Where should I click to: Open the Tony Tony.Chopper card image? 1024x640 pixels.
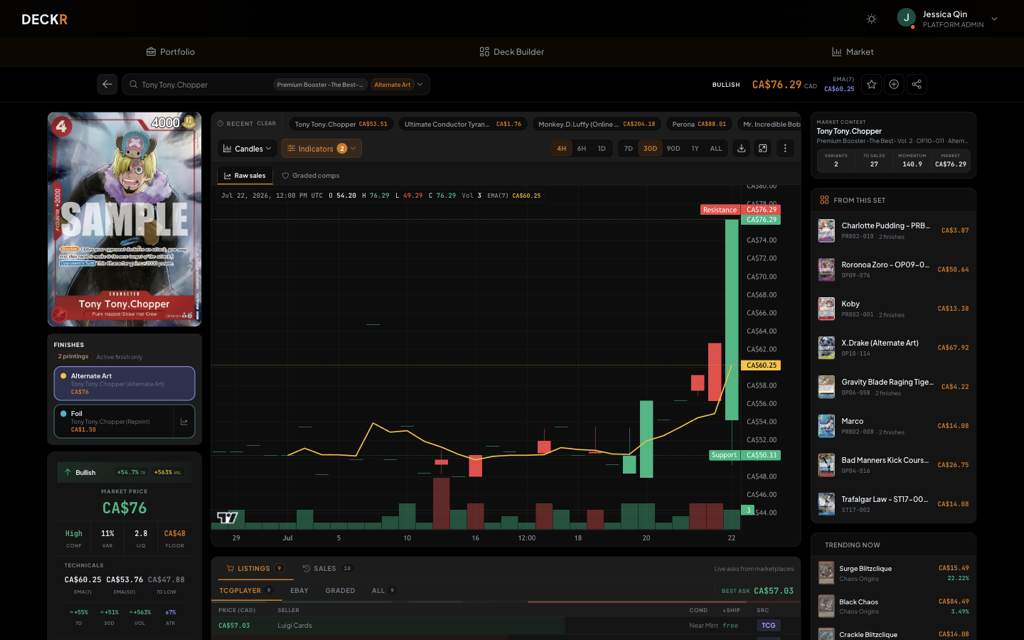(x=124, y=219)
